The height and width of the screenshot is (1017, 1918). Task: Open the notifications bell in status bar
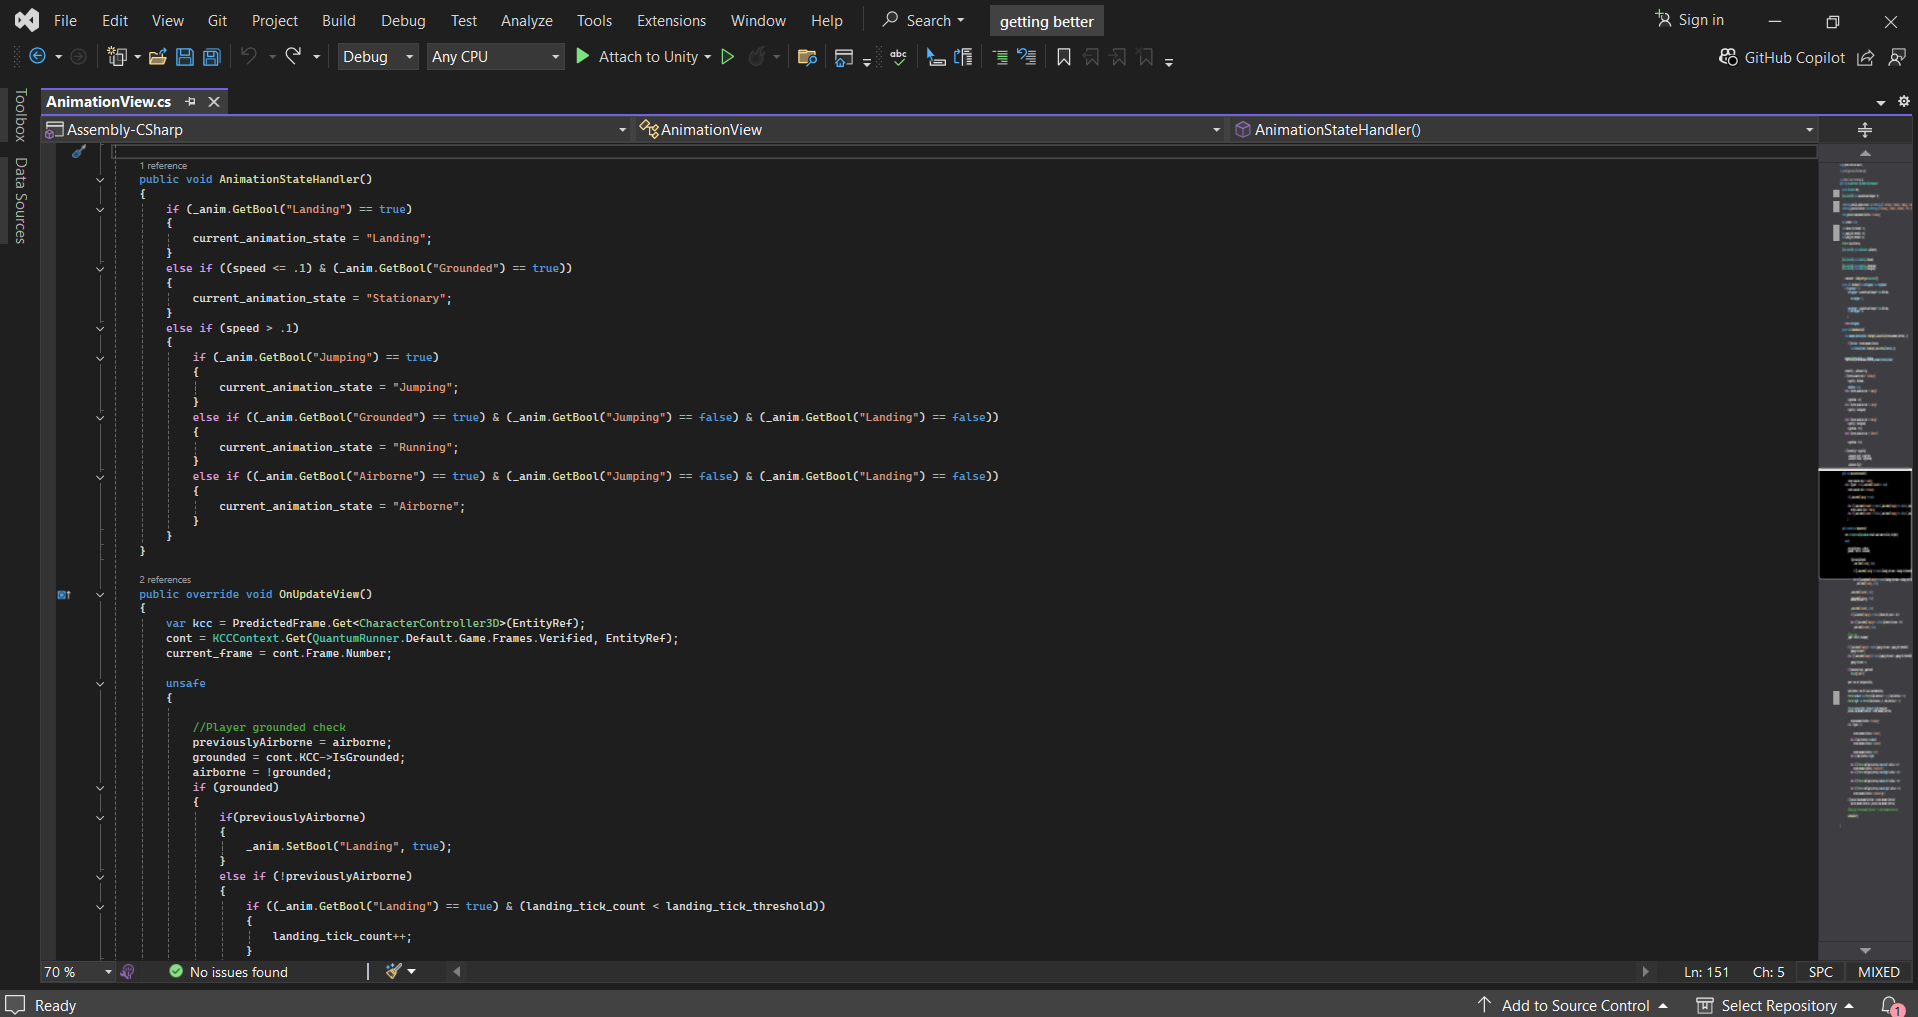pos(1890,1005)
